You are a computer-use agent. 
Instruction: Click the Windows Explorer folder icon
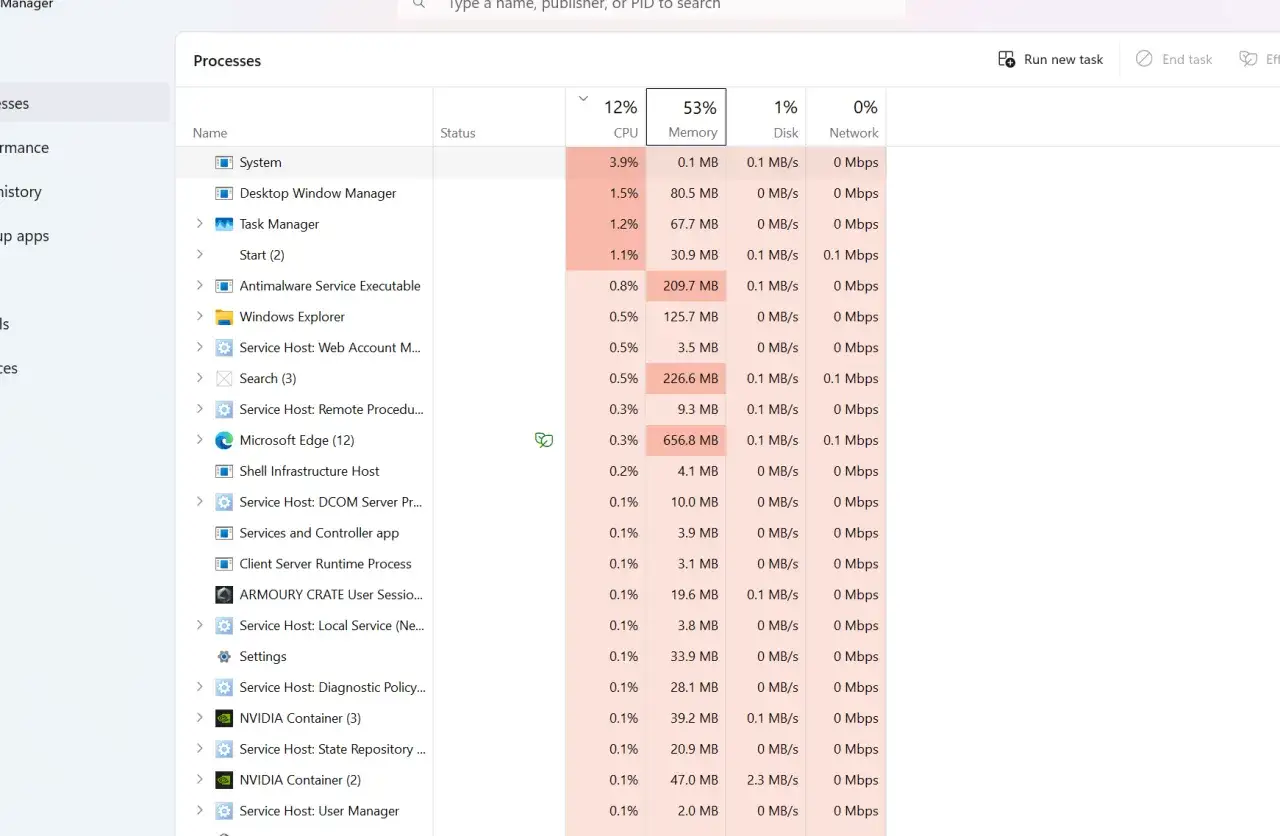224,317
